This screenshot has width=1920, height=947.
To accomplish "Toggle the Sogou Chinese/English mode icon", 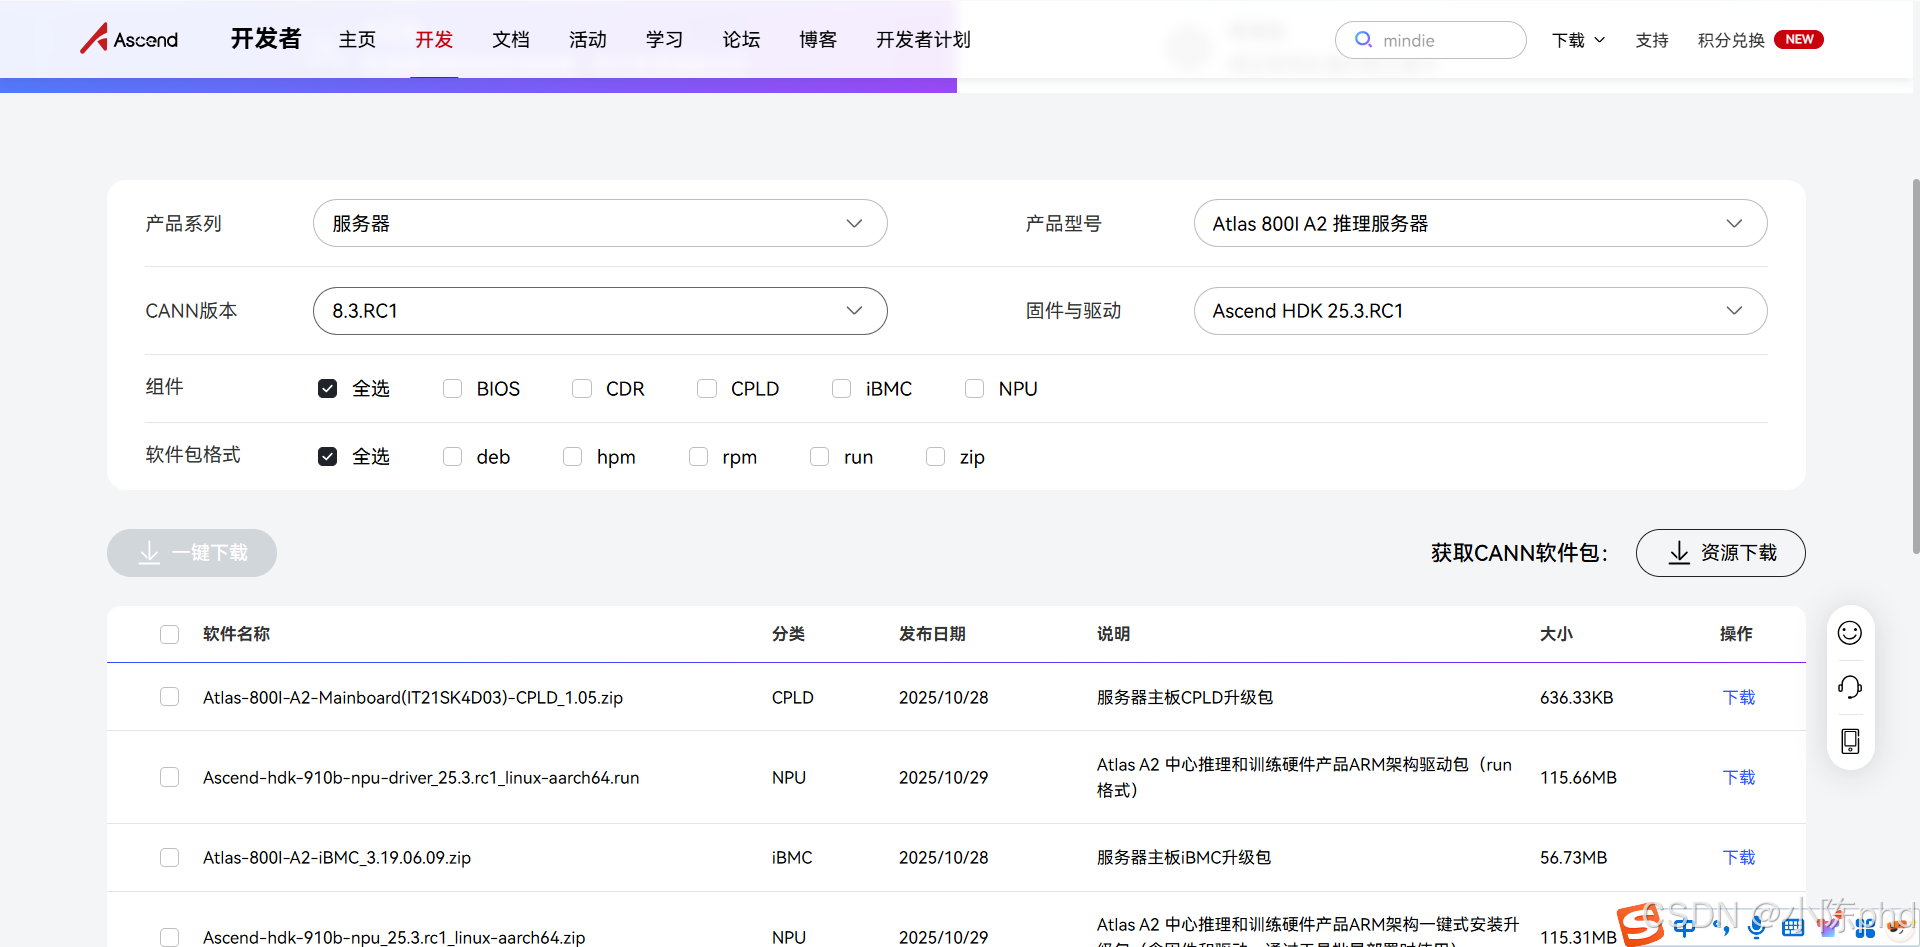I will click(1685, 927).
